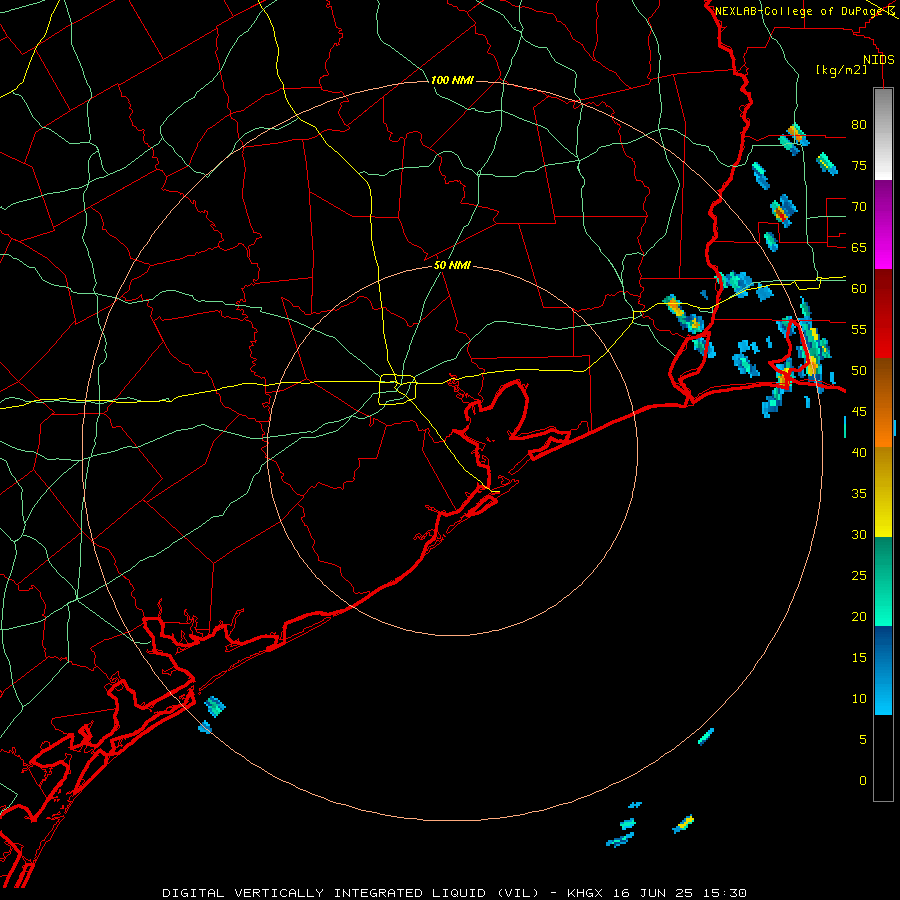The width and height of the screenshot is (900, 900).
Task: Pick the orange-brown segment of color bar
Action: (883, 402)
